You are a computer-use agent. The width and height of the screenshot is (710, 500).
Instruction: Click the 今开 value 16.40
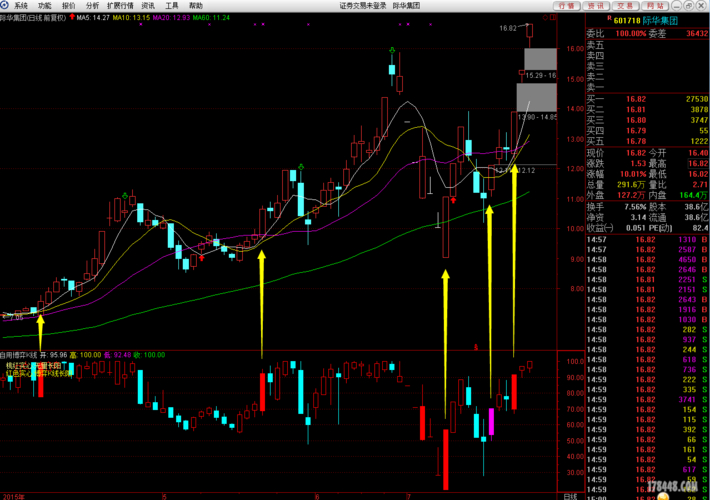click(698, 153)
